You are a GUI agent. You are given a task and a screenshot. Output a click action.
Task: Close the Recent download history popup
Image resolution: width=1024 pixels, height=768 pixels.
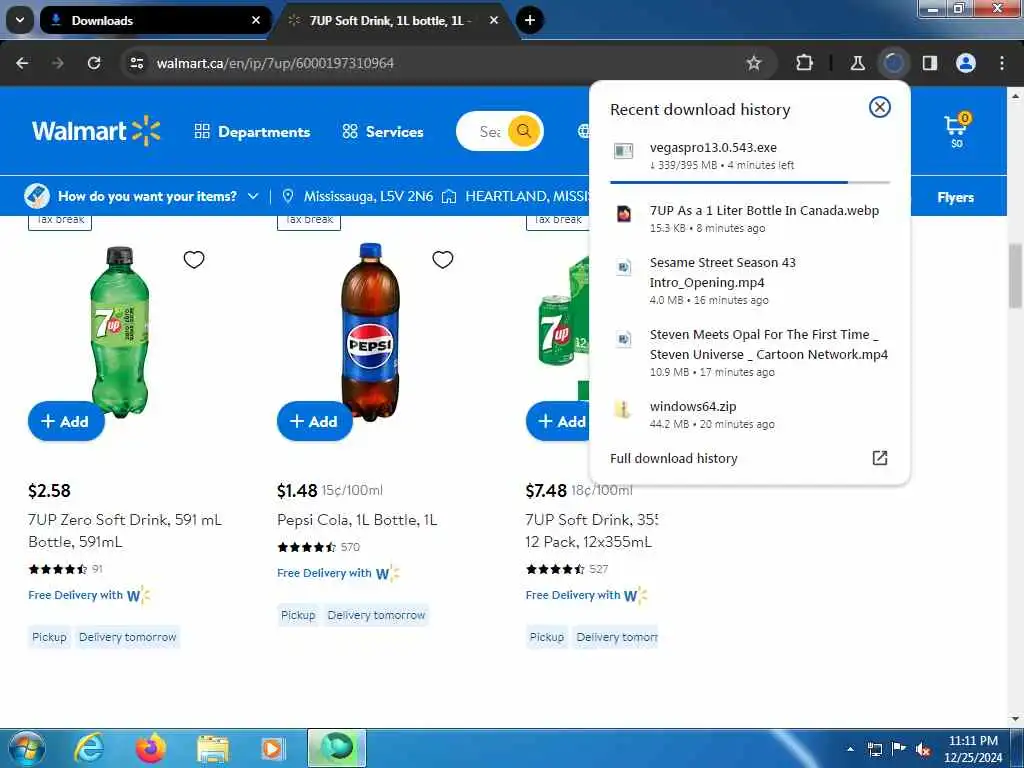[x=880, y=107]
